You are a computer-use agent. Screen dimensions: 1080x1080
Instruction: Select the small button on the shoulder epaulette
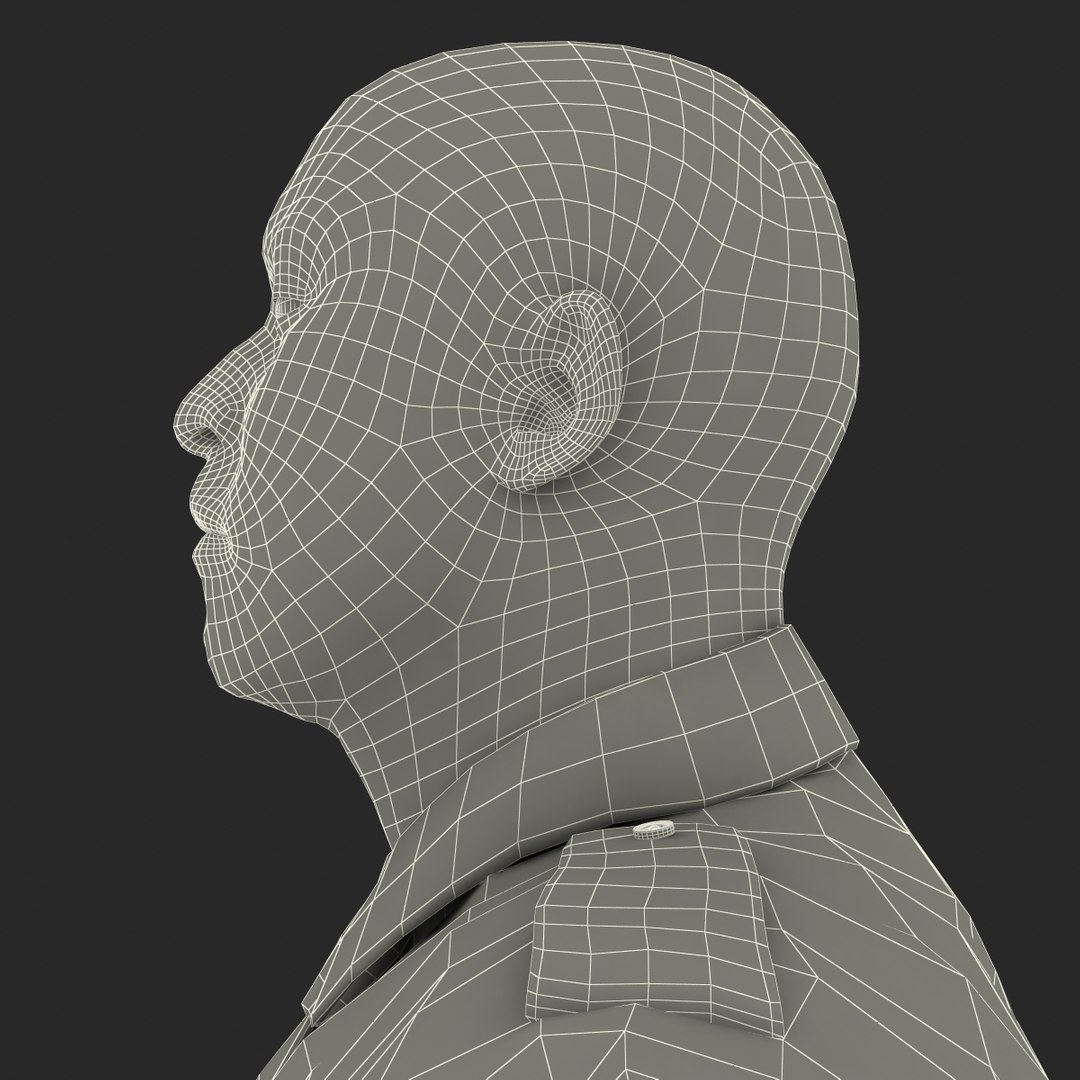pos(652,830)
